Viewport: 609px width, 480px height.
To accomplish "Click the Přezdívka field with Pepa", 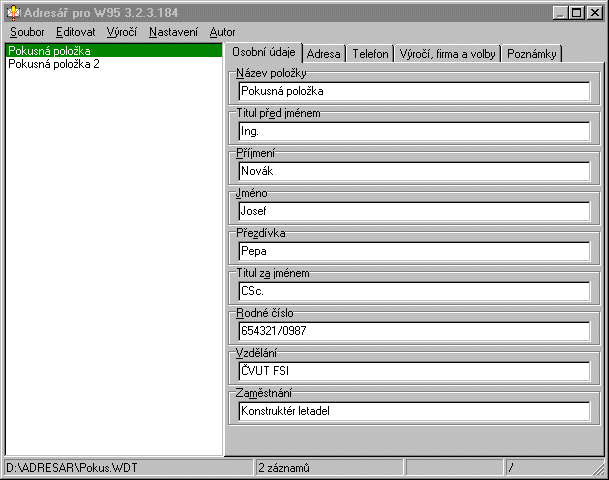I will coord(414,251).
